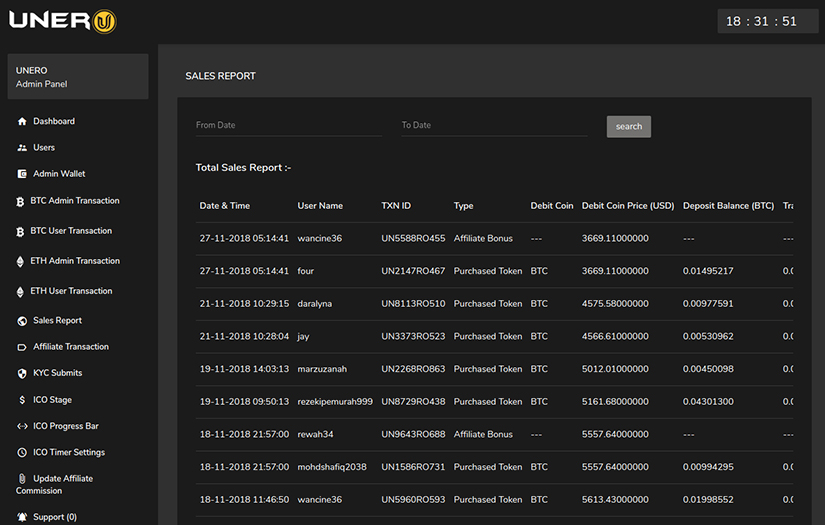Open Update Affiliate Commission page
This screenshot has width=825, height=525.
coord(55,484)
